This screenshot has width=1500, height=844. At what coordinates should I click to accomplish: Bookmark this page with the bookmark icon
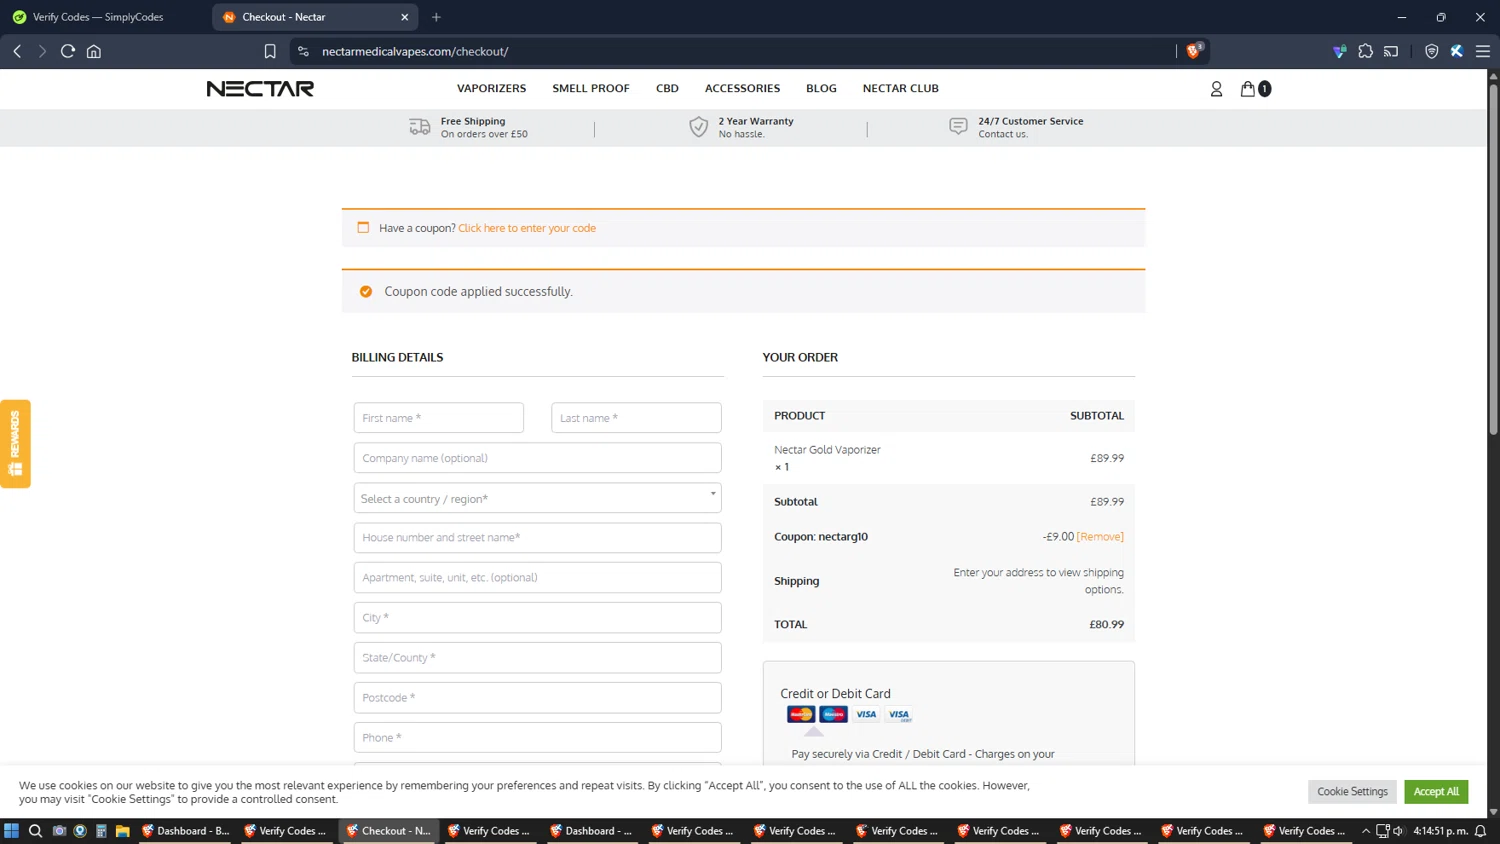[x=270, y=51]
